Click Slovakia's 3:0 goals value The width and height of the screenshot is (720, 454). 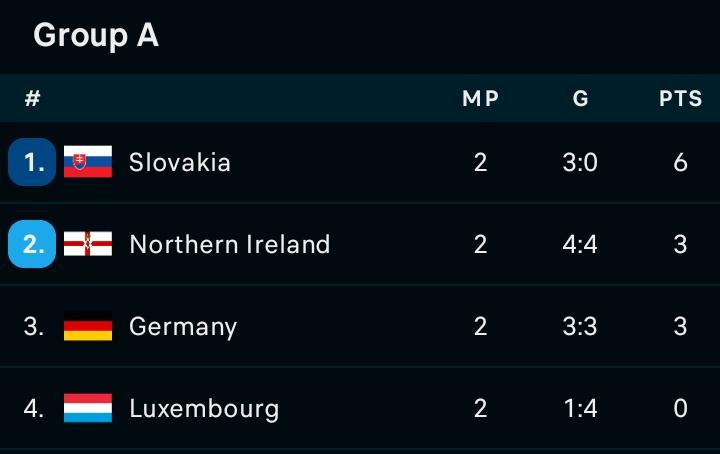point(580,162)
